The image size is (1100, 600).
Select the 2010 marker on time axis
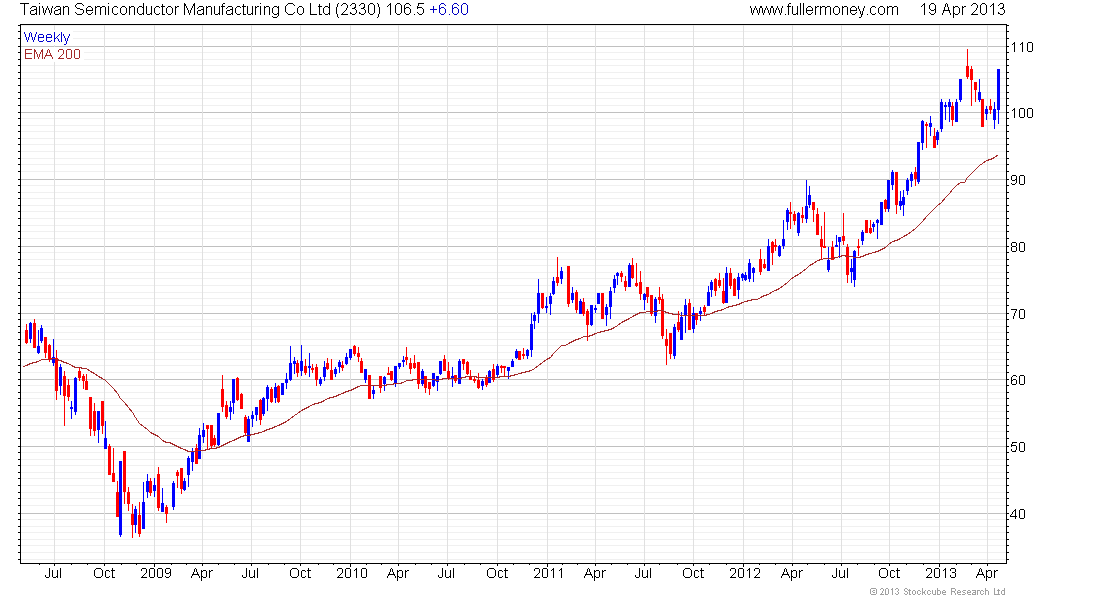point(351,574)
